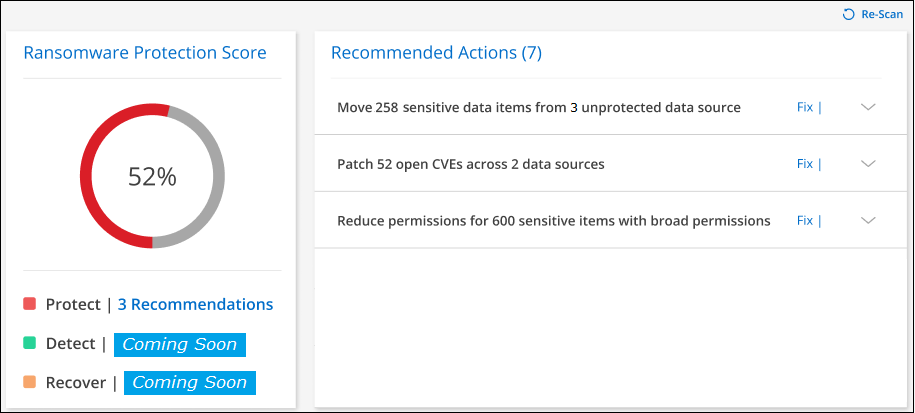
Task: Click the orange Recover legend swatch
Action: 30,382
